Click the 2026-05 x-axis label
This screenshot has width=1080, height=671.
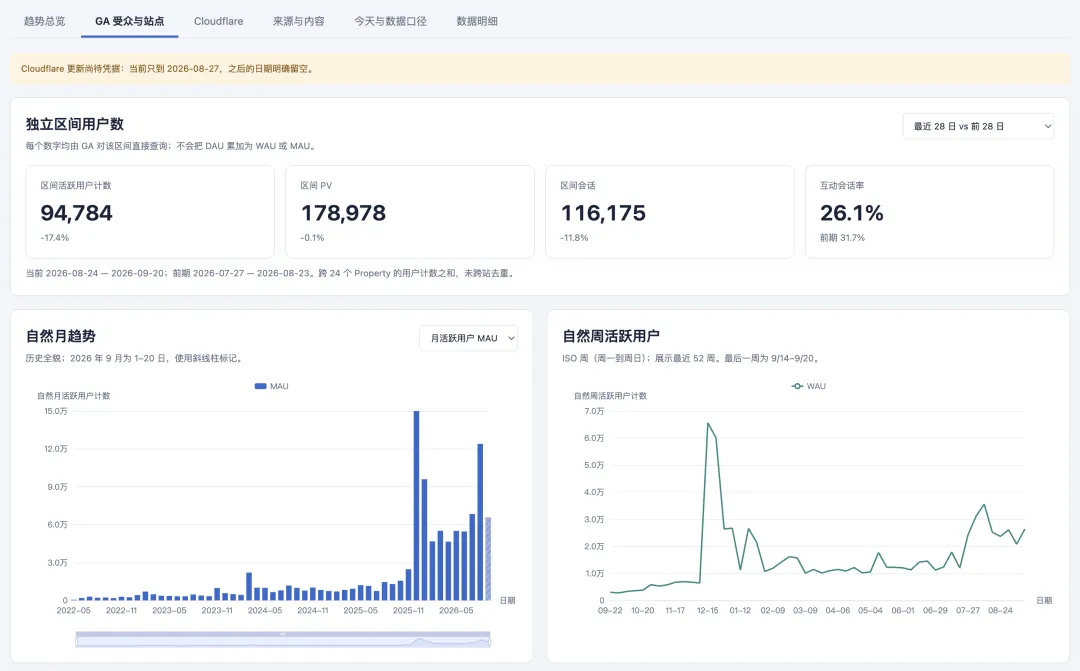[x=456, y=610]
